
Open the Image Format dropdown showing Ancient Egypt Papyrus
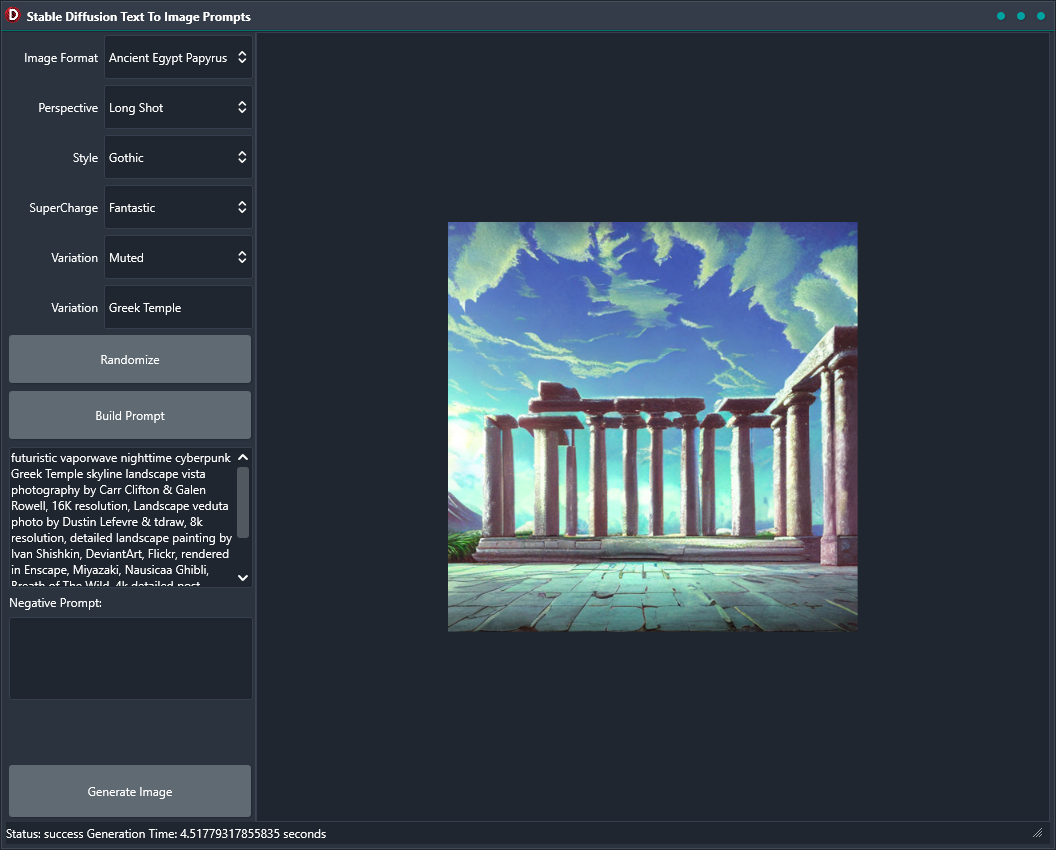point(170,57)
